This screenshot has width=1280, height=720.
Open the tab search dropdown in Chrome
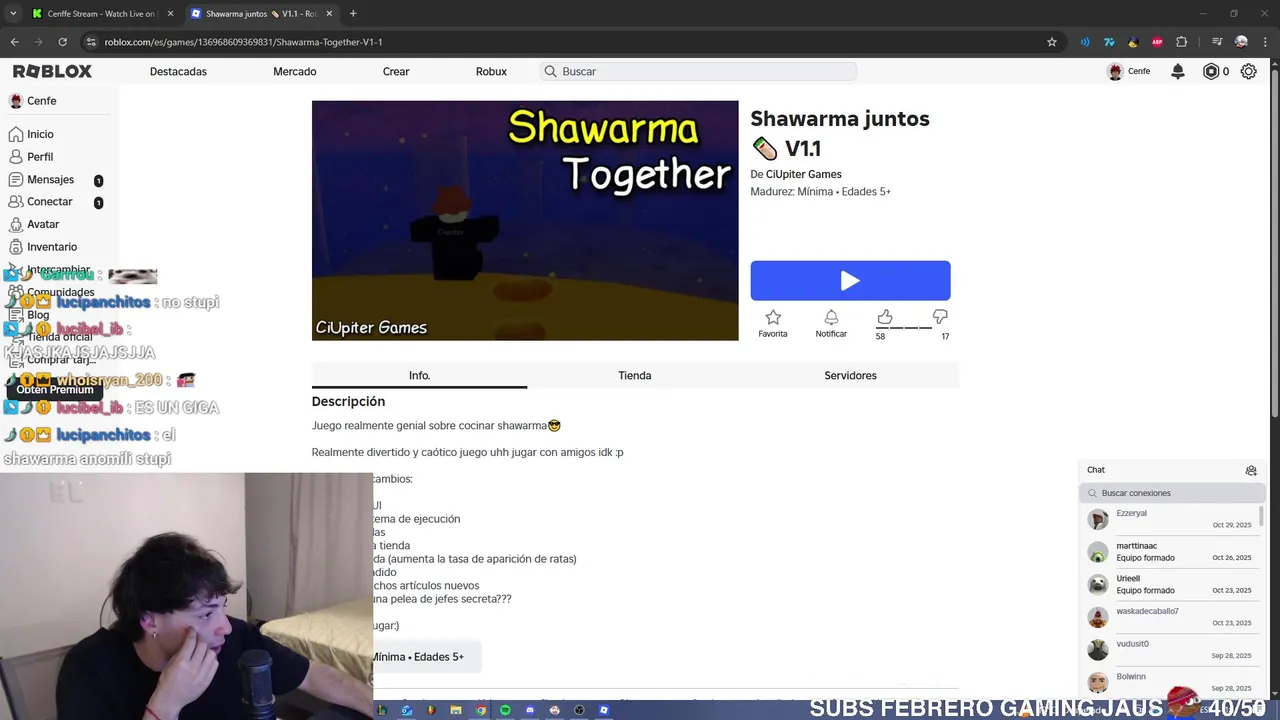point(12,14)
